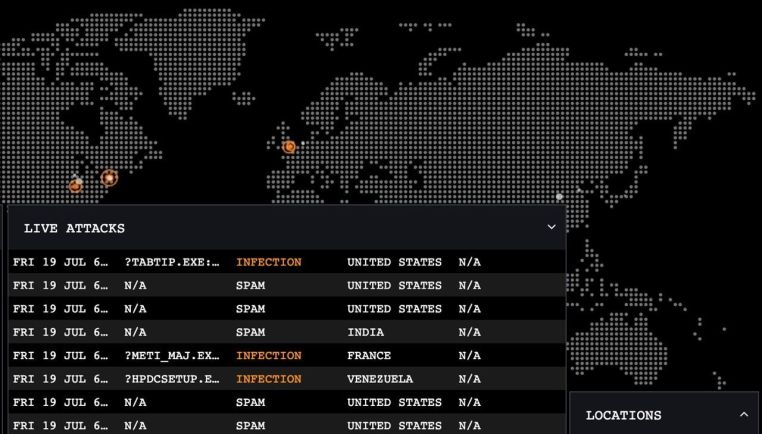Viewport: 762px width, 434px height.
Task: Select the orange marker on the eastern United States
Action: [x=109, y=178]
